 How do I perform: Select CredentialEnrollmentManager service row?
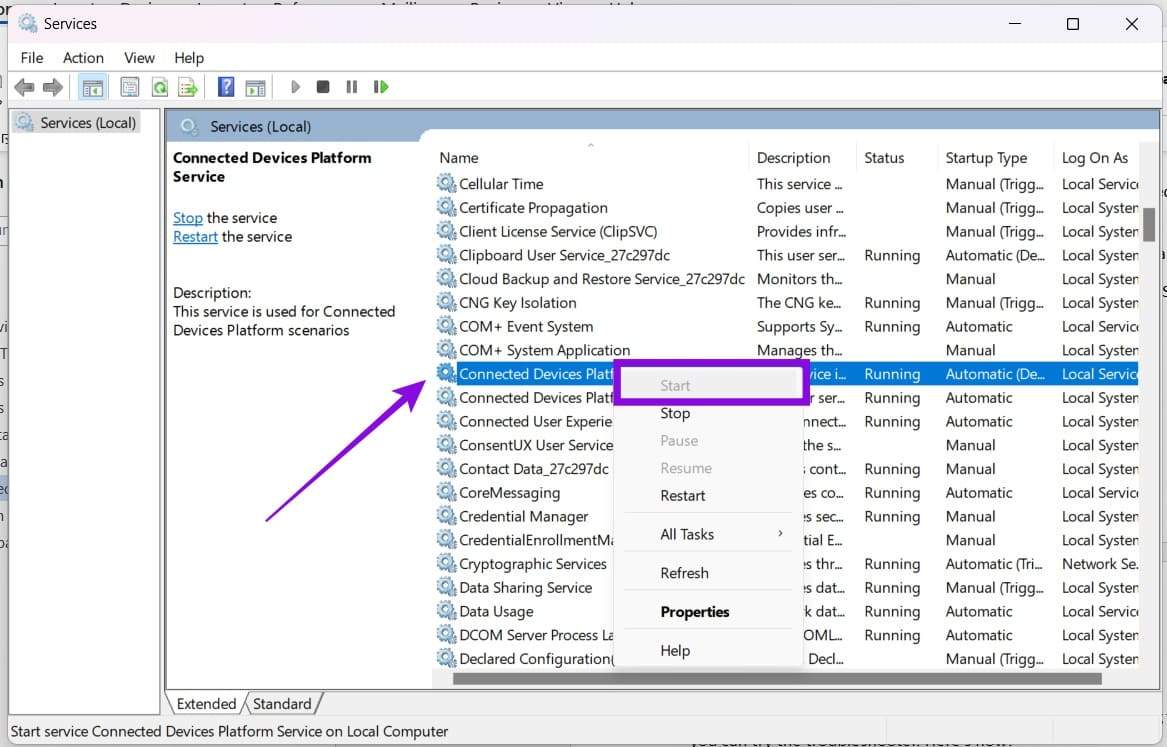tap(536, 539)
